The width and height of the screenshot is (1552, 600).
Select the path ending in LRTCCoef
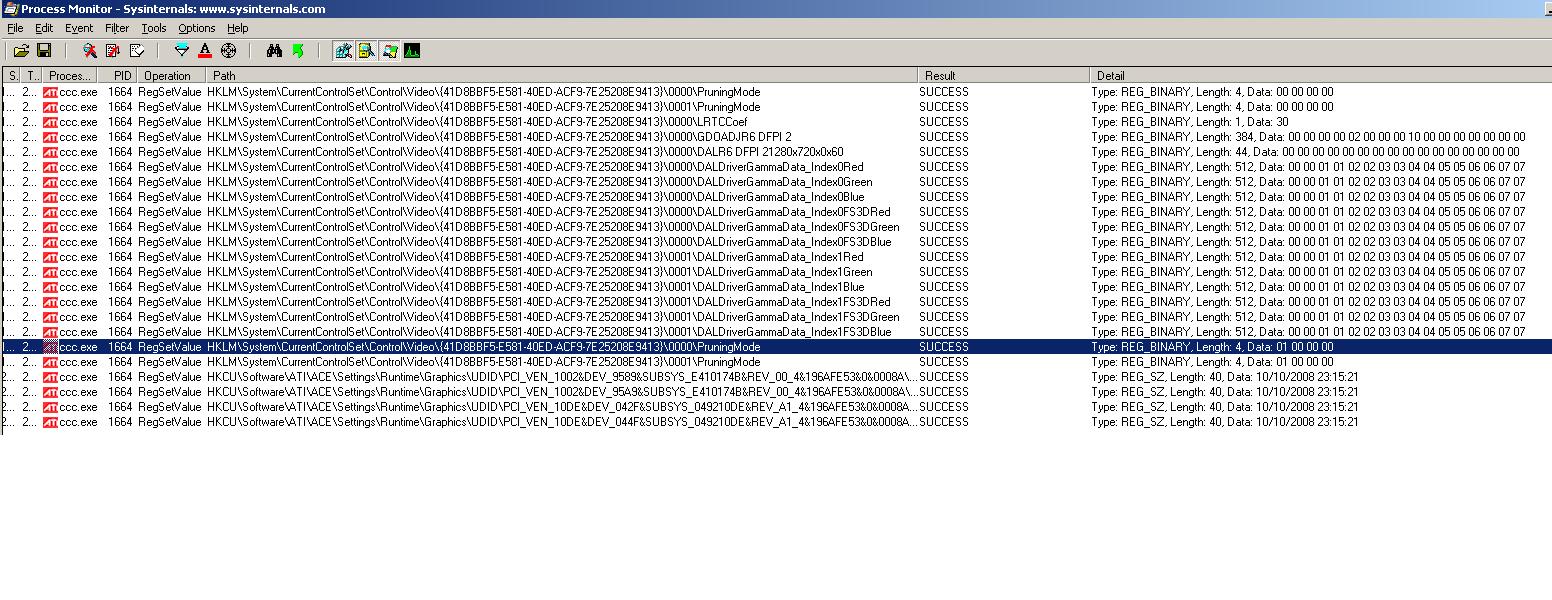477,122
